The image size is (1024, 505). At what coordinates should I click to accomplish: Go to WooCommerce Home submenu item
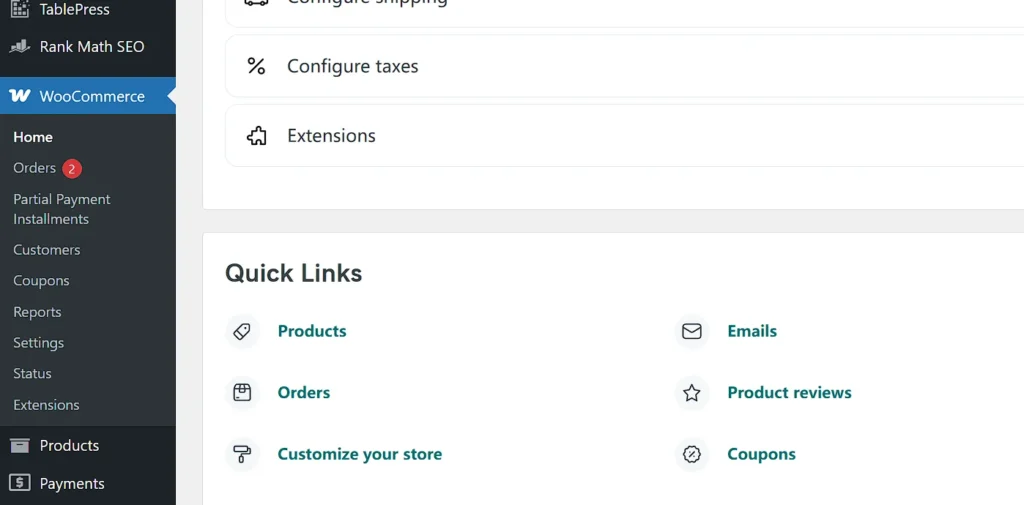pos(33,137)
